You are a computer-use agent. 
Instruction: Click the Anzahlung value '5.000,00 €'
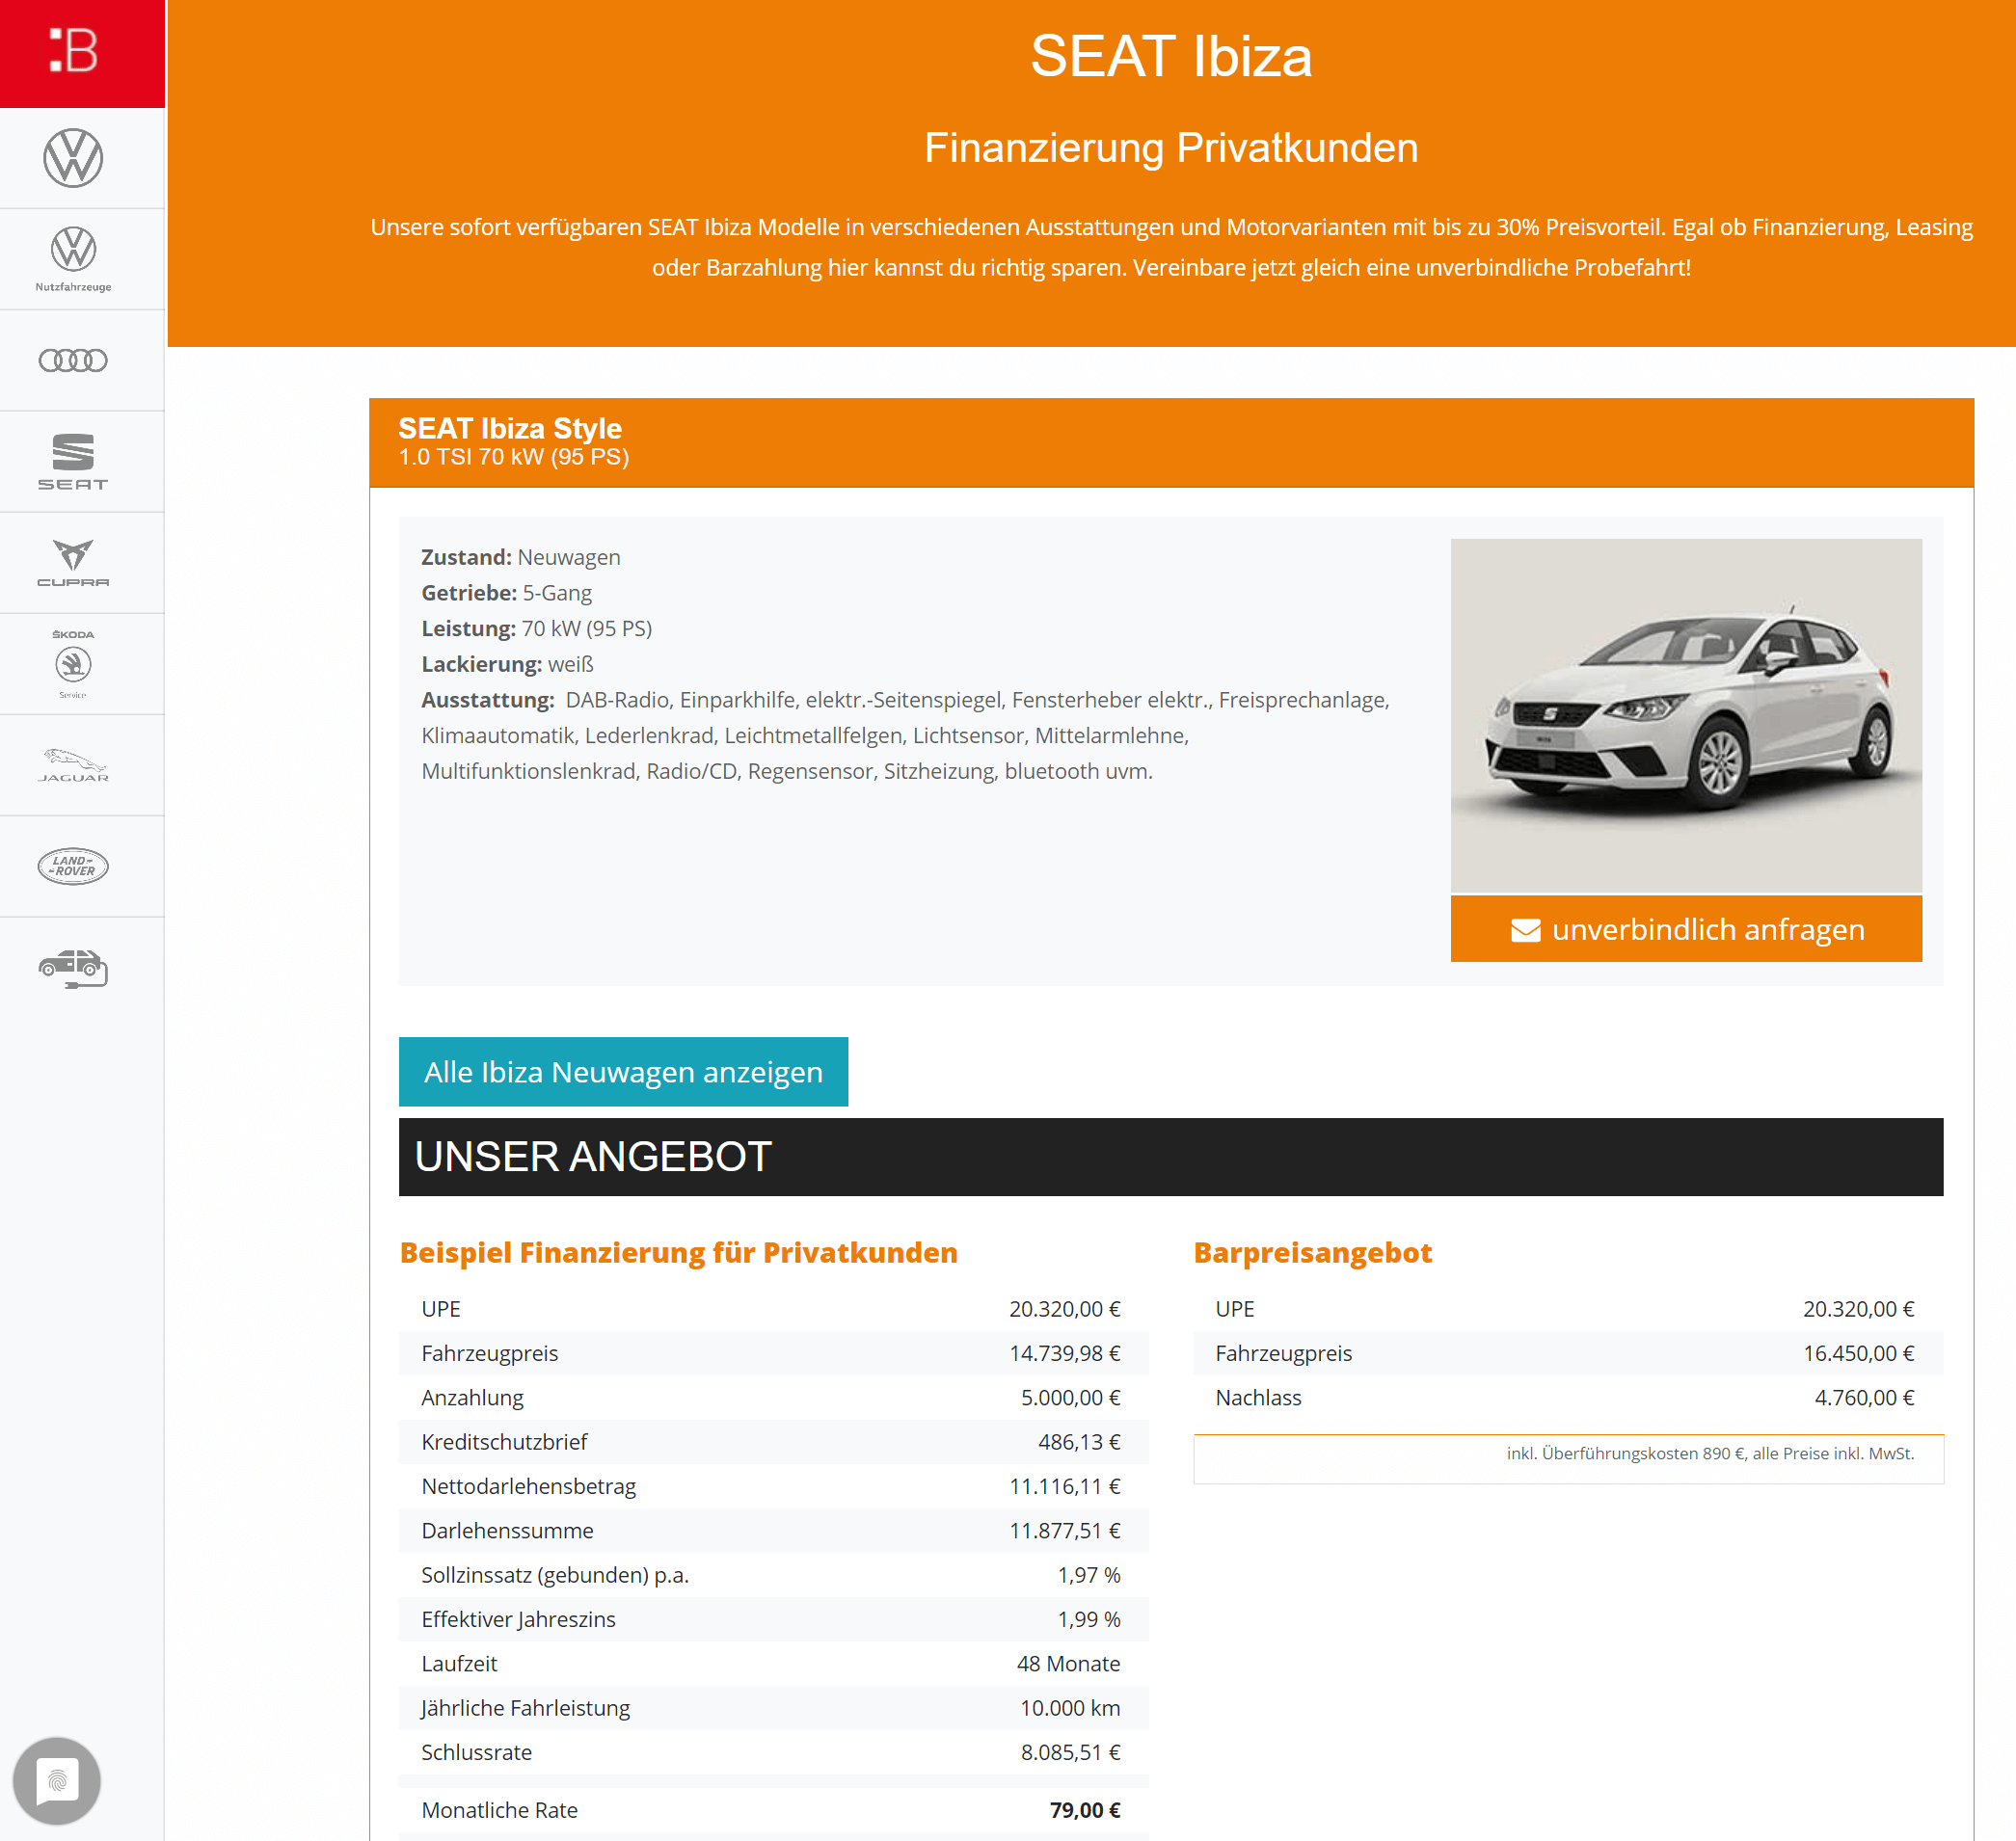(1071, 1398)
